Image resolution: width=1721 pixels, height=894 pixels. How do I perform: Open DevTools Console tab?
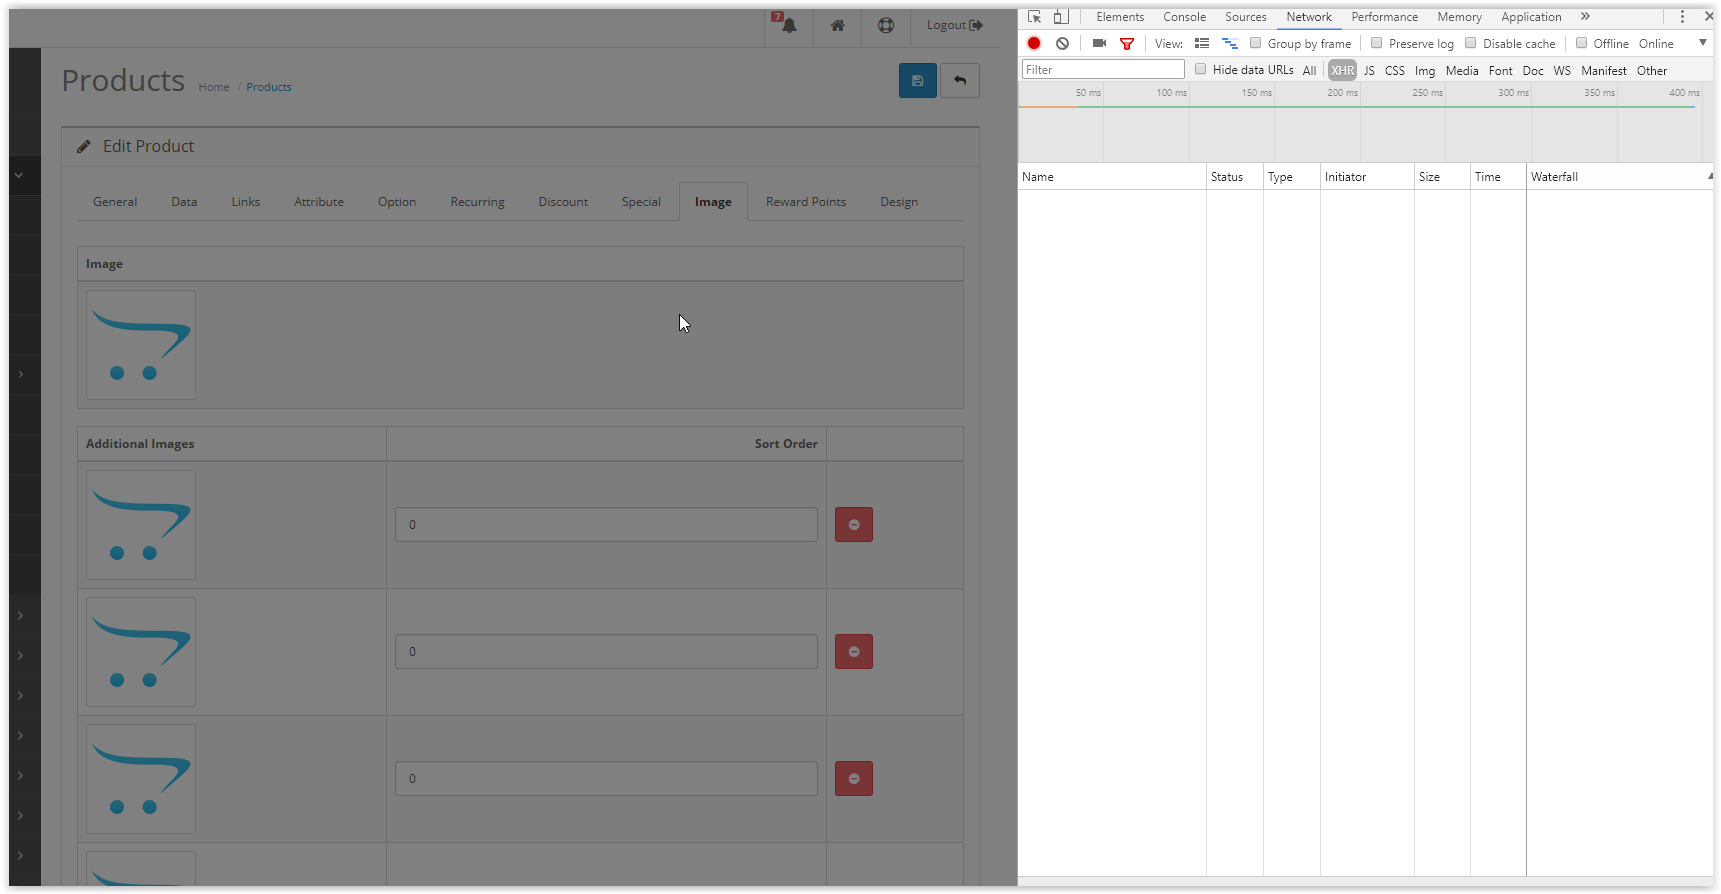1184,17
